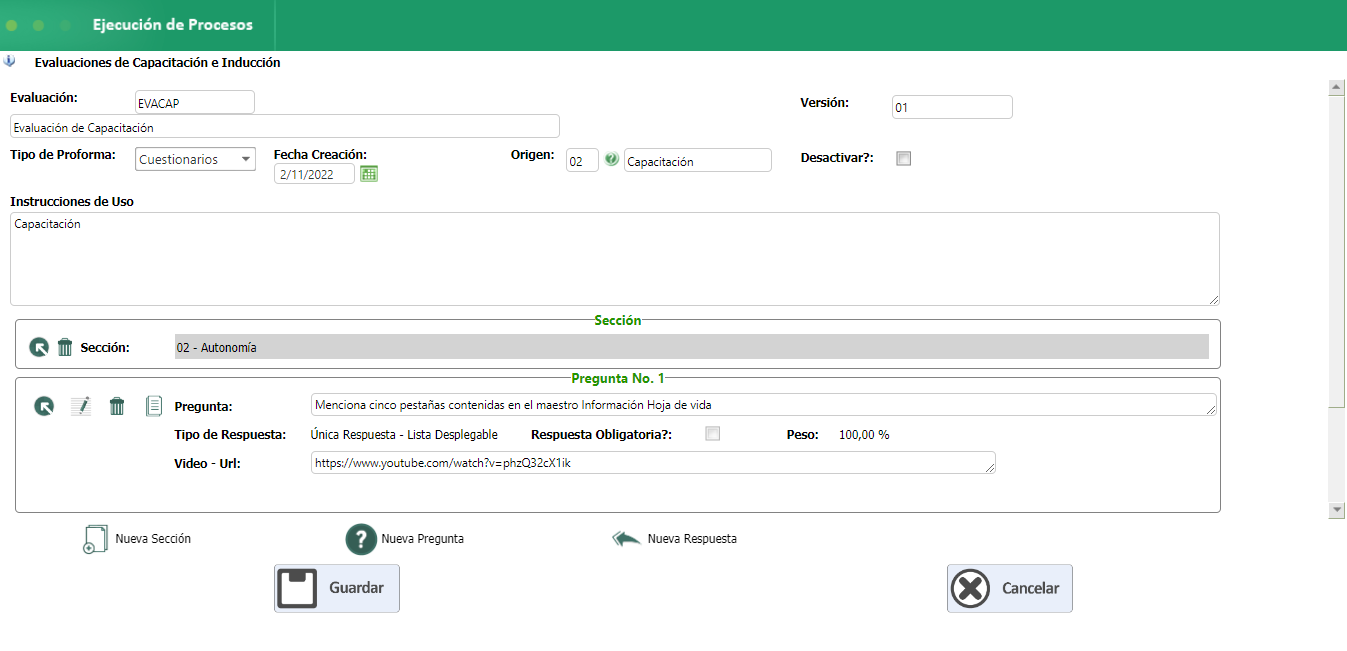This screenshot has height=651, width=1347.
Task: Delete the 02 - Autonomía section via trash icon
Action: (x=65, y=347)
